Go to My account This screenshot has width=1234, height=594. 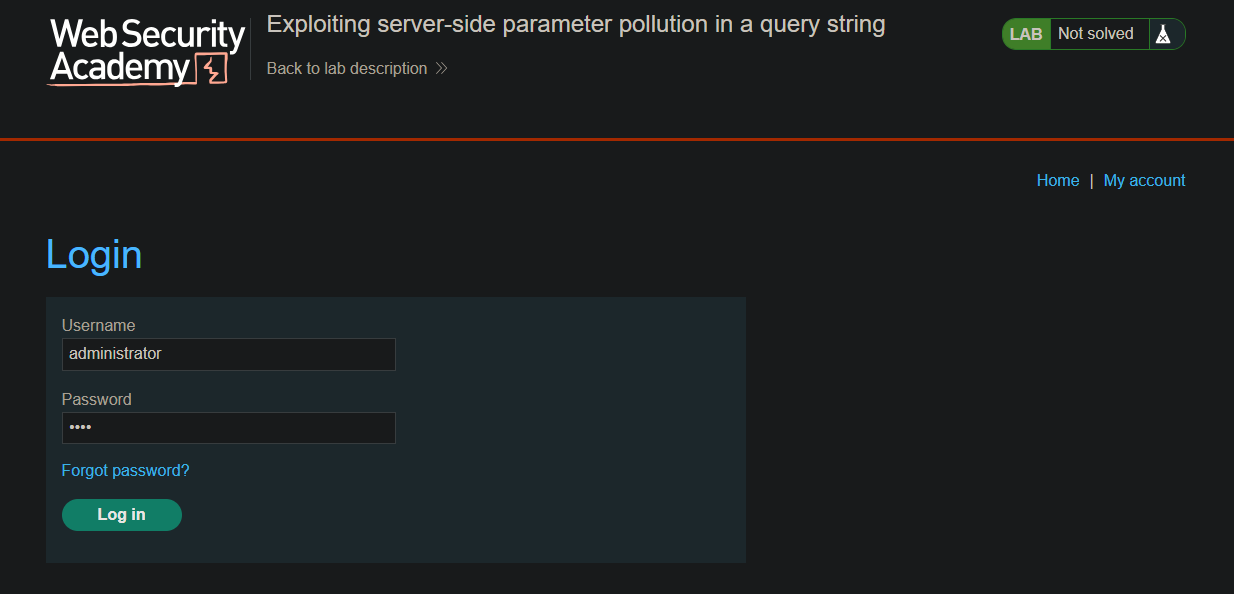(x=1144, y=180)
